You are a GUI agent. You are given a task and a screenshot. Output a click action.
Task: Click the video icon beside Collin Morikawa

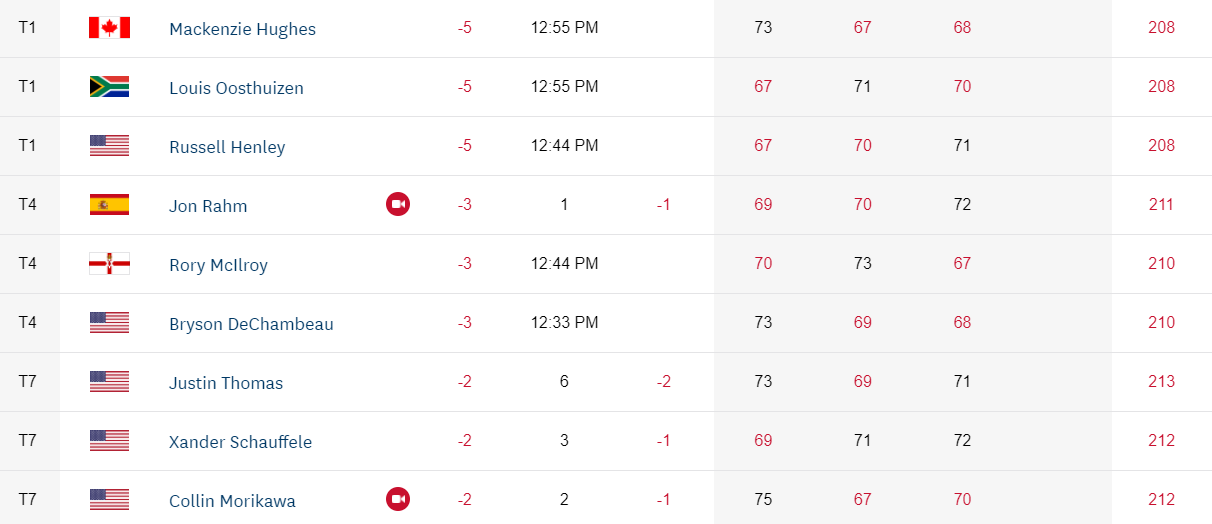(x=398, y=499)
